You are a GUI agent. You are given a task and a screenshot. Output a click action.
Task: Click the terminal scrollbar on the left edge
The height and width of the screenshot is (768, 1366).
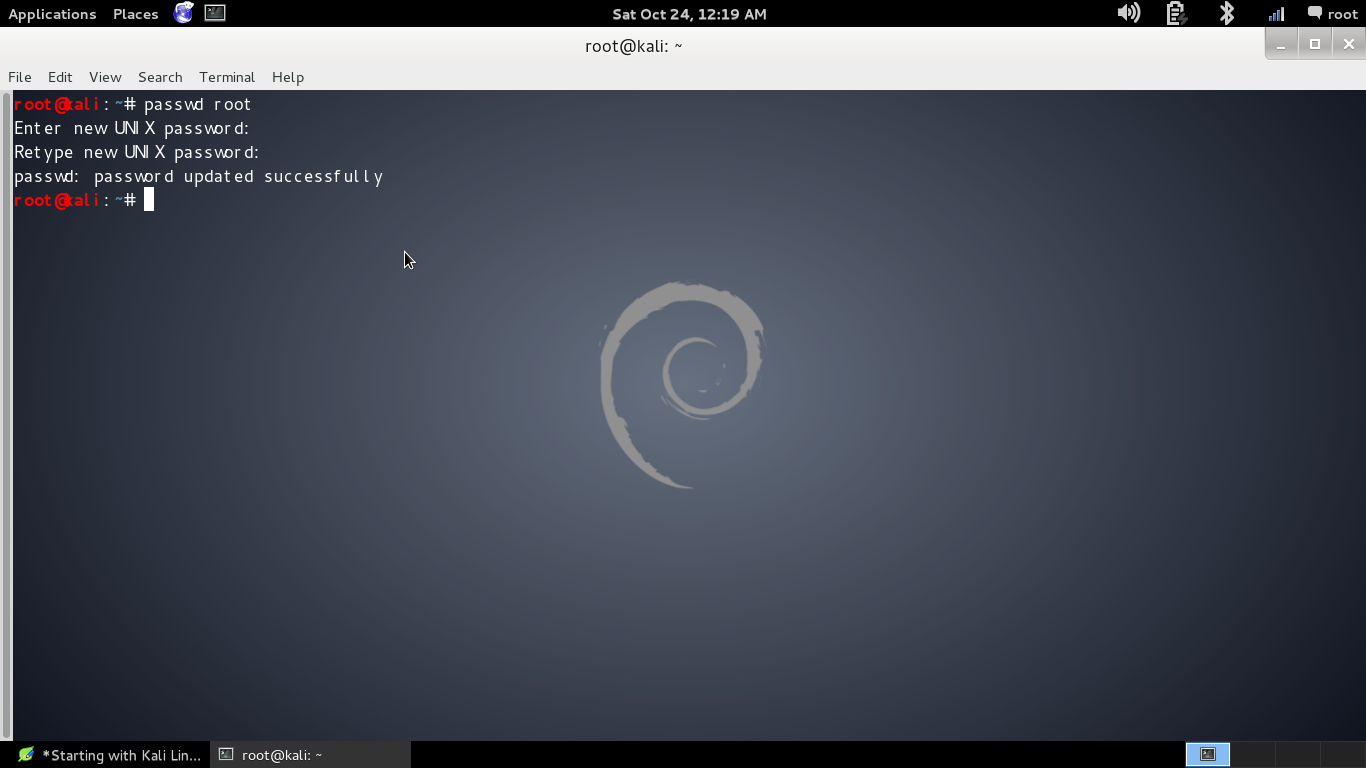pos(6,414)
